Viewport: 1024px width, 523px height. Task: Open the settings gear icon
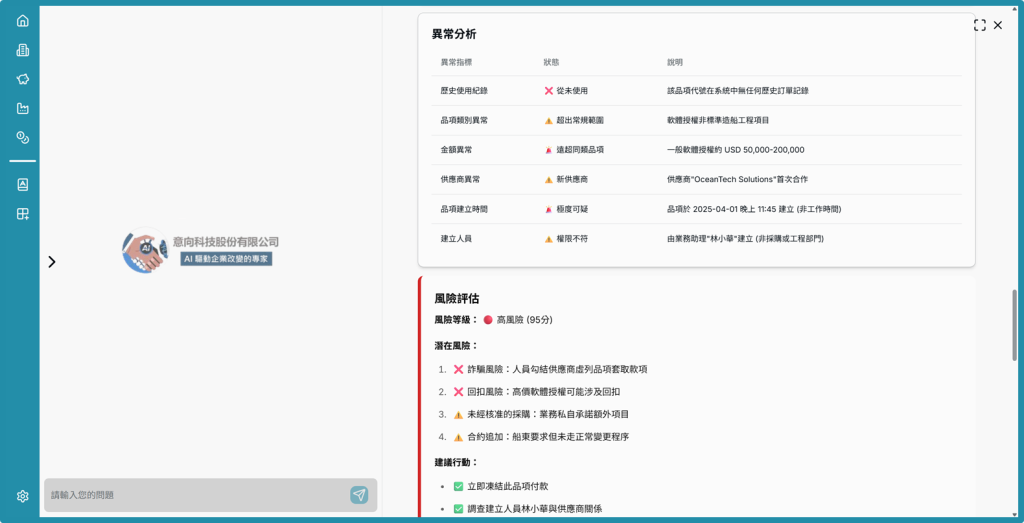[22, 496]
